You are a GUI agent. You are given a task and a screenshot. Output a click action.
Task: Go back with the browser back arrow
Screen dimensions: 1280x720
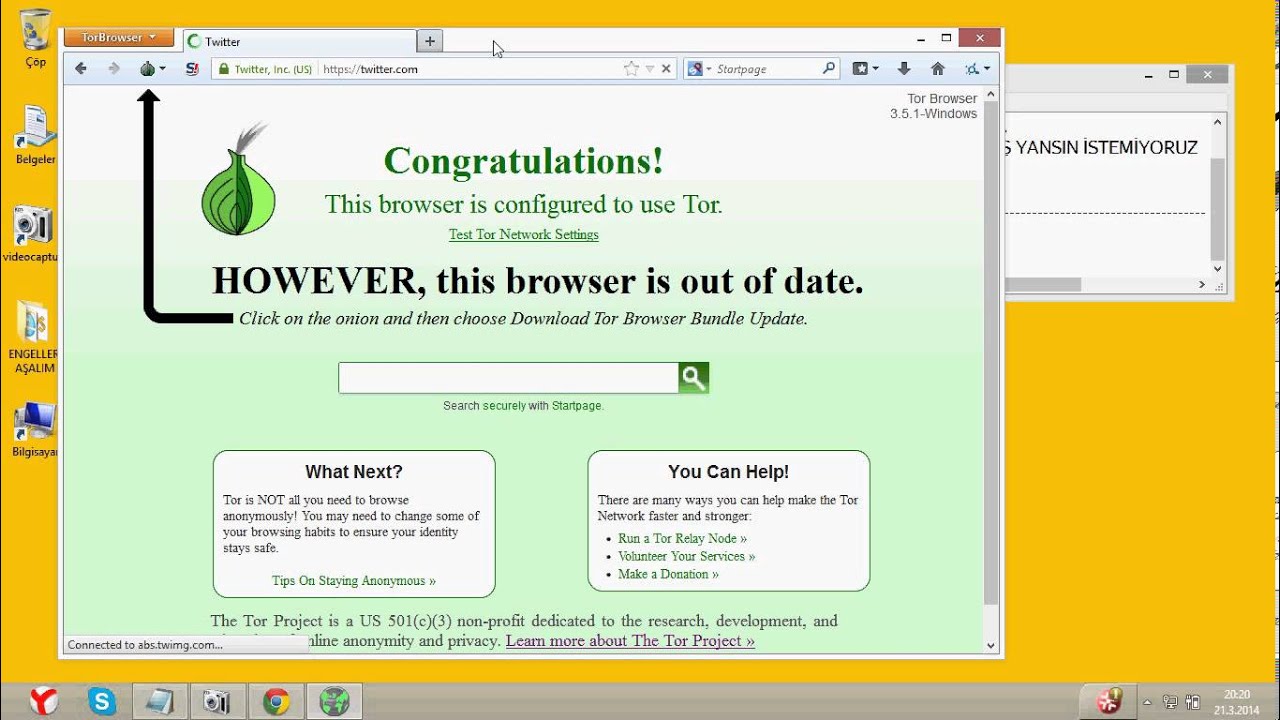click(81, 69)
